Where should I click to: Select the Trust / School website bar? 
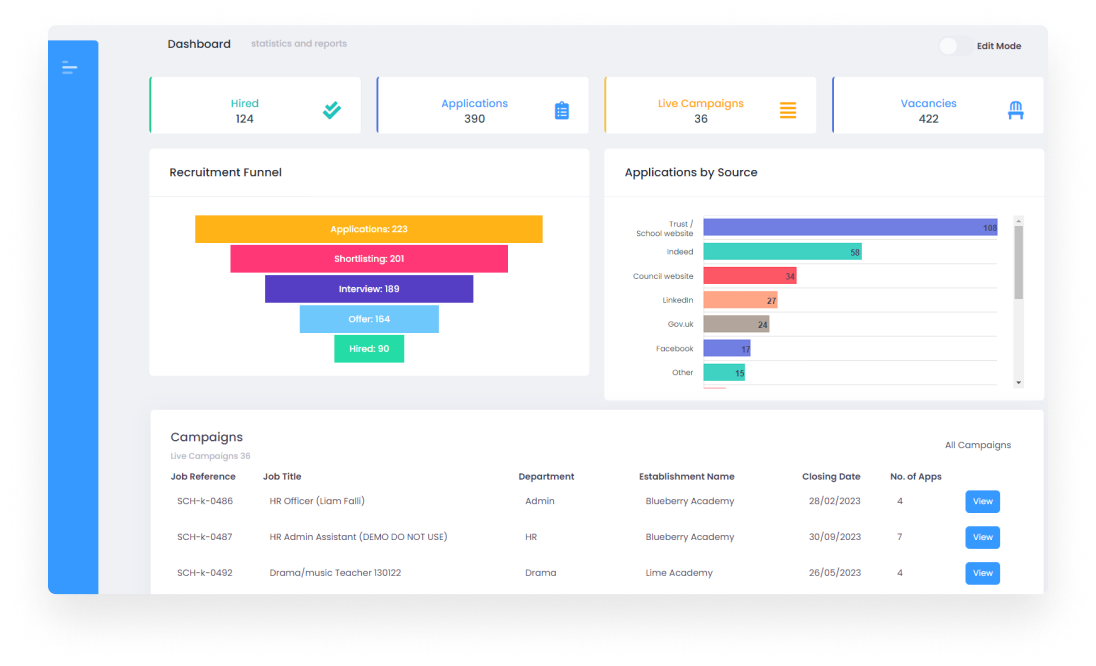849,228
